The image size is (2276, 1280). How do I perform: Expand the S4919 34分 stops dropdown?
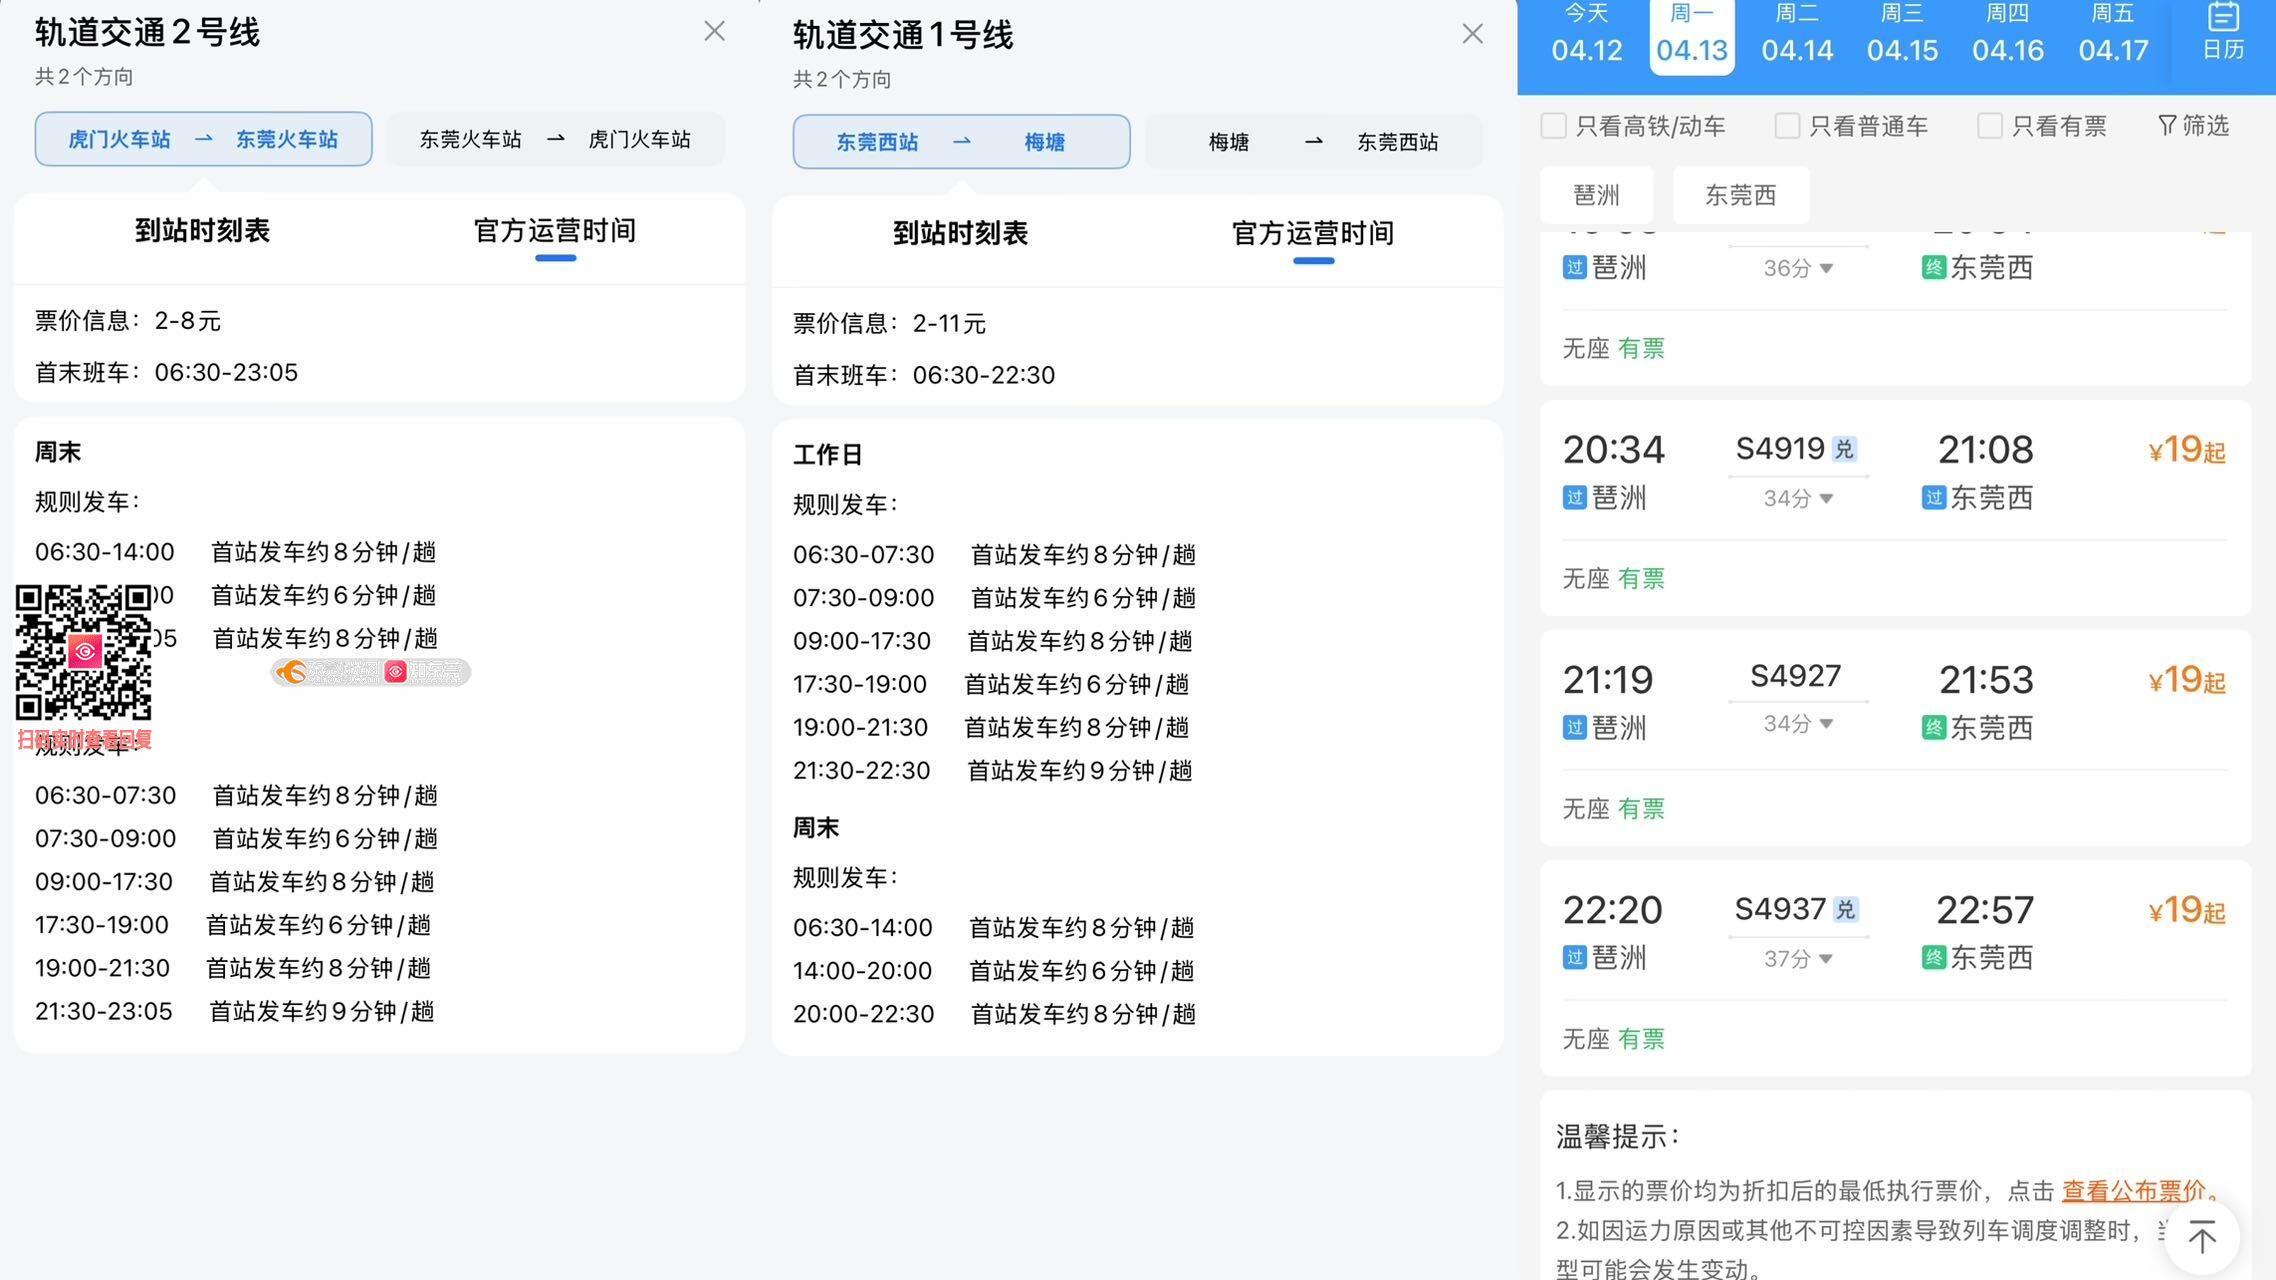pos(1798,498)
